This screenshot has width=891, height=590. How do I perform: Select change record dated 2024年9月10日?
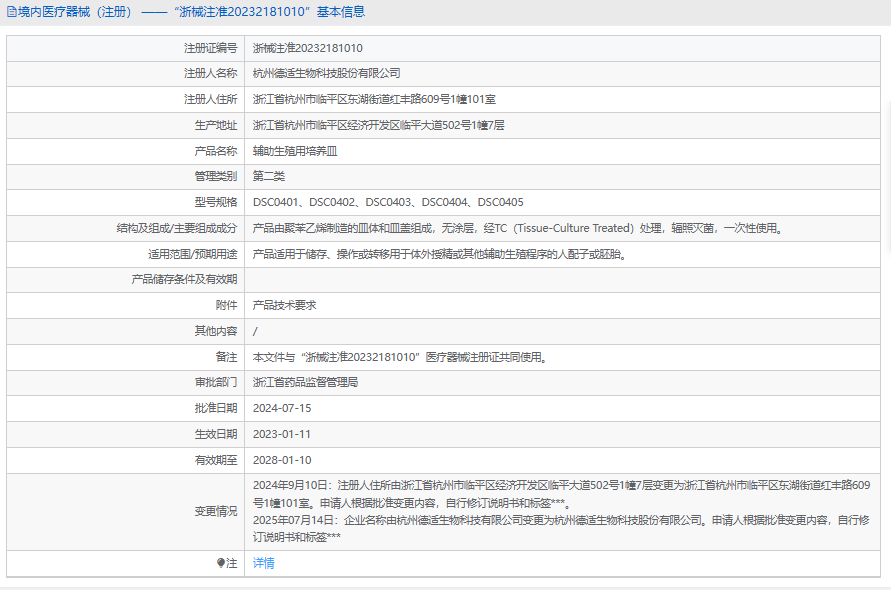point(561,494)
